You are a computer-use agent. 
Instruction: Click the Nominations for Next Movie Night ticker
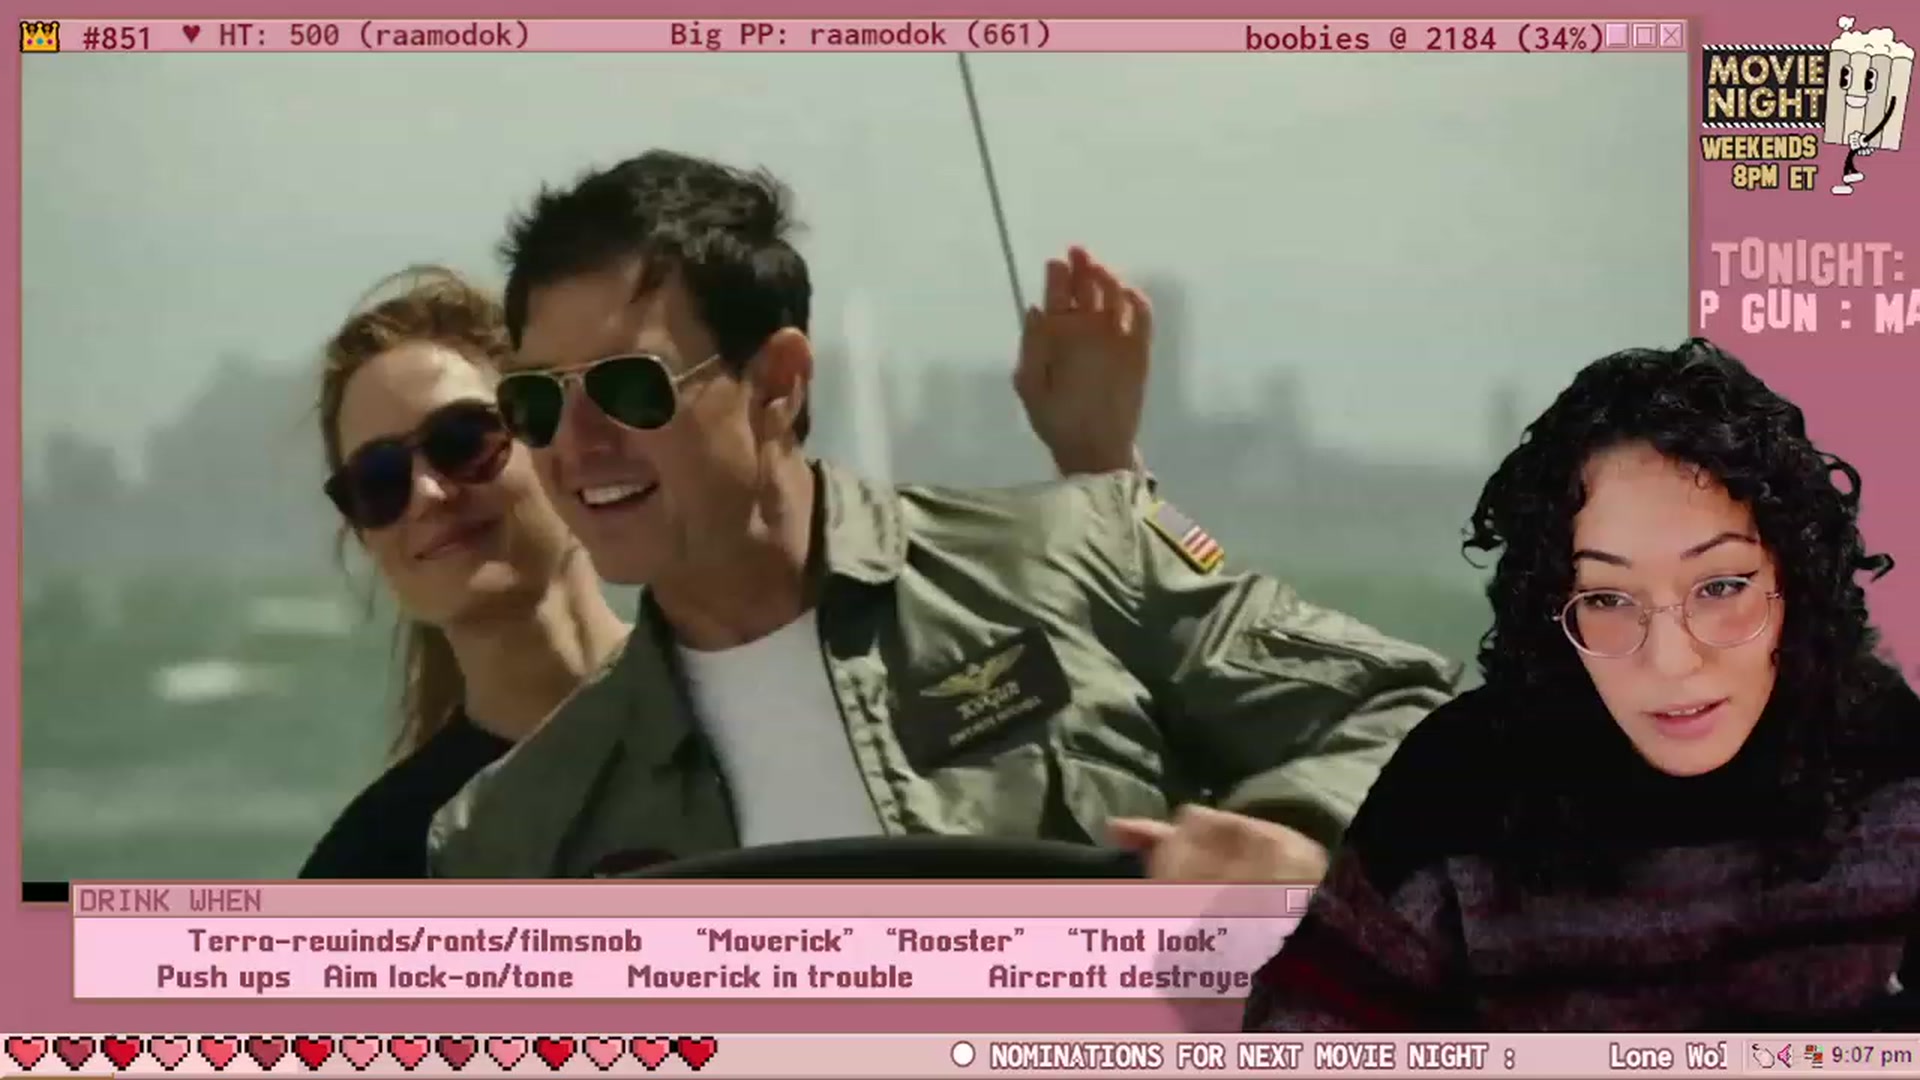point(1253,1056)
